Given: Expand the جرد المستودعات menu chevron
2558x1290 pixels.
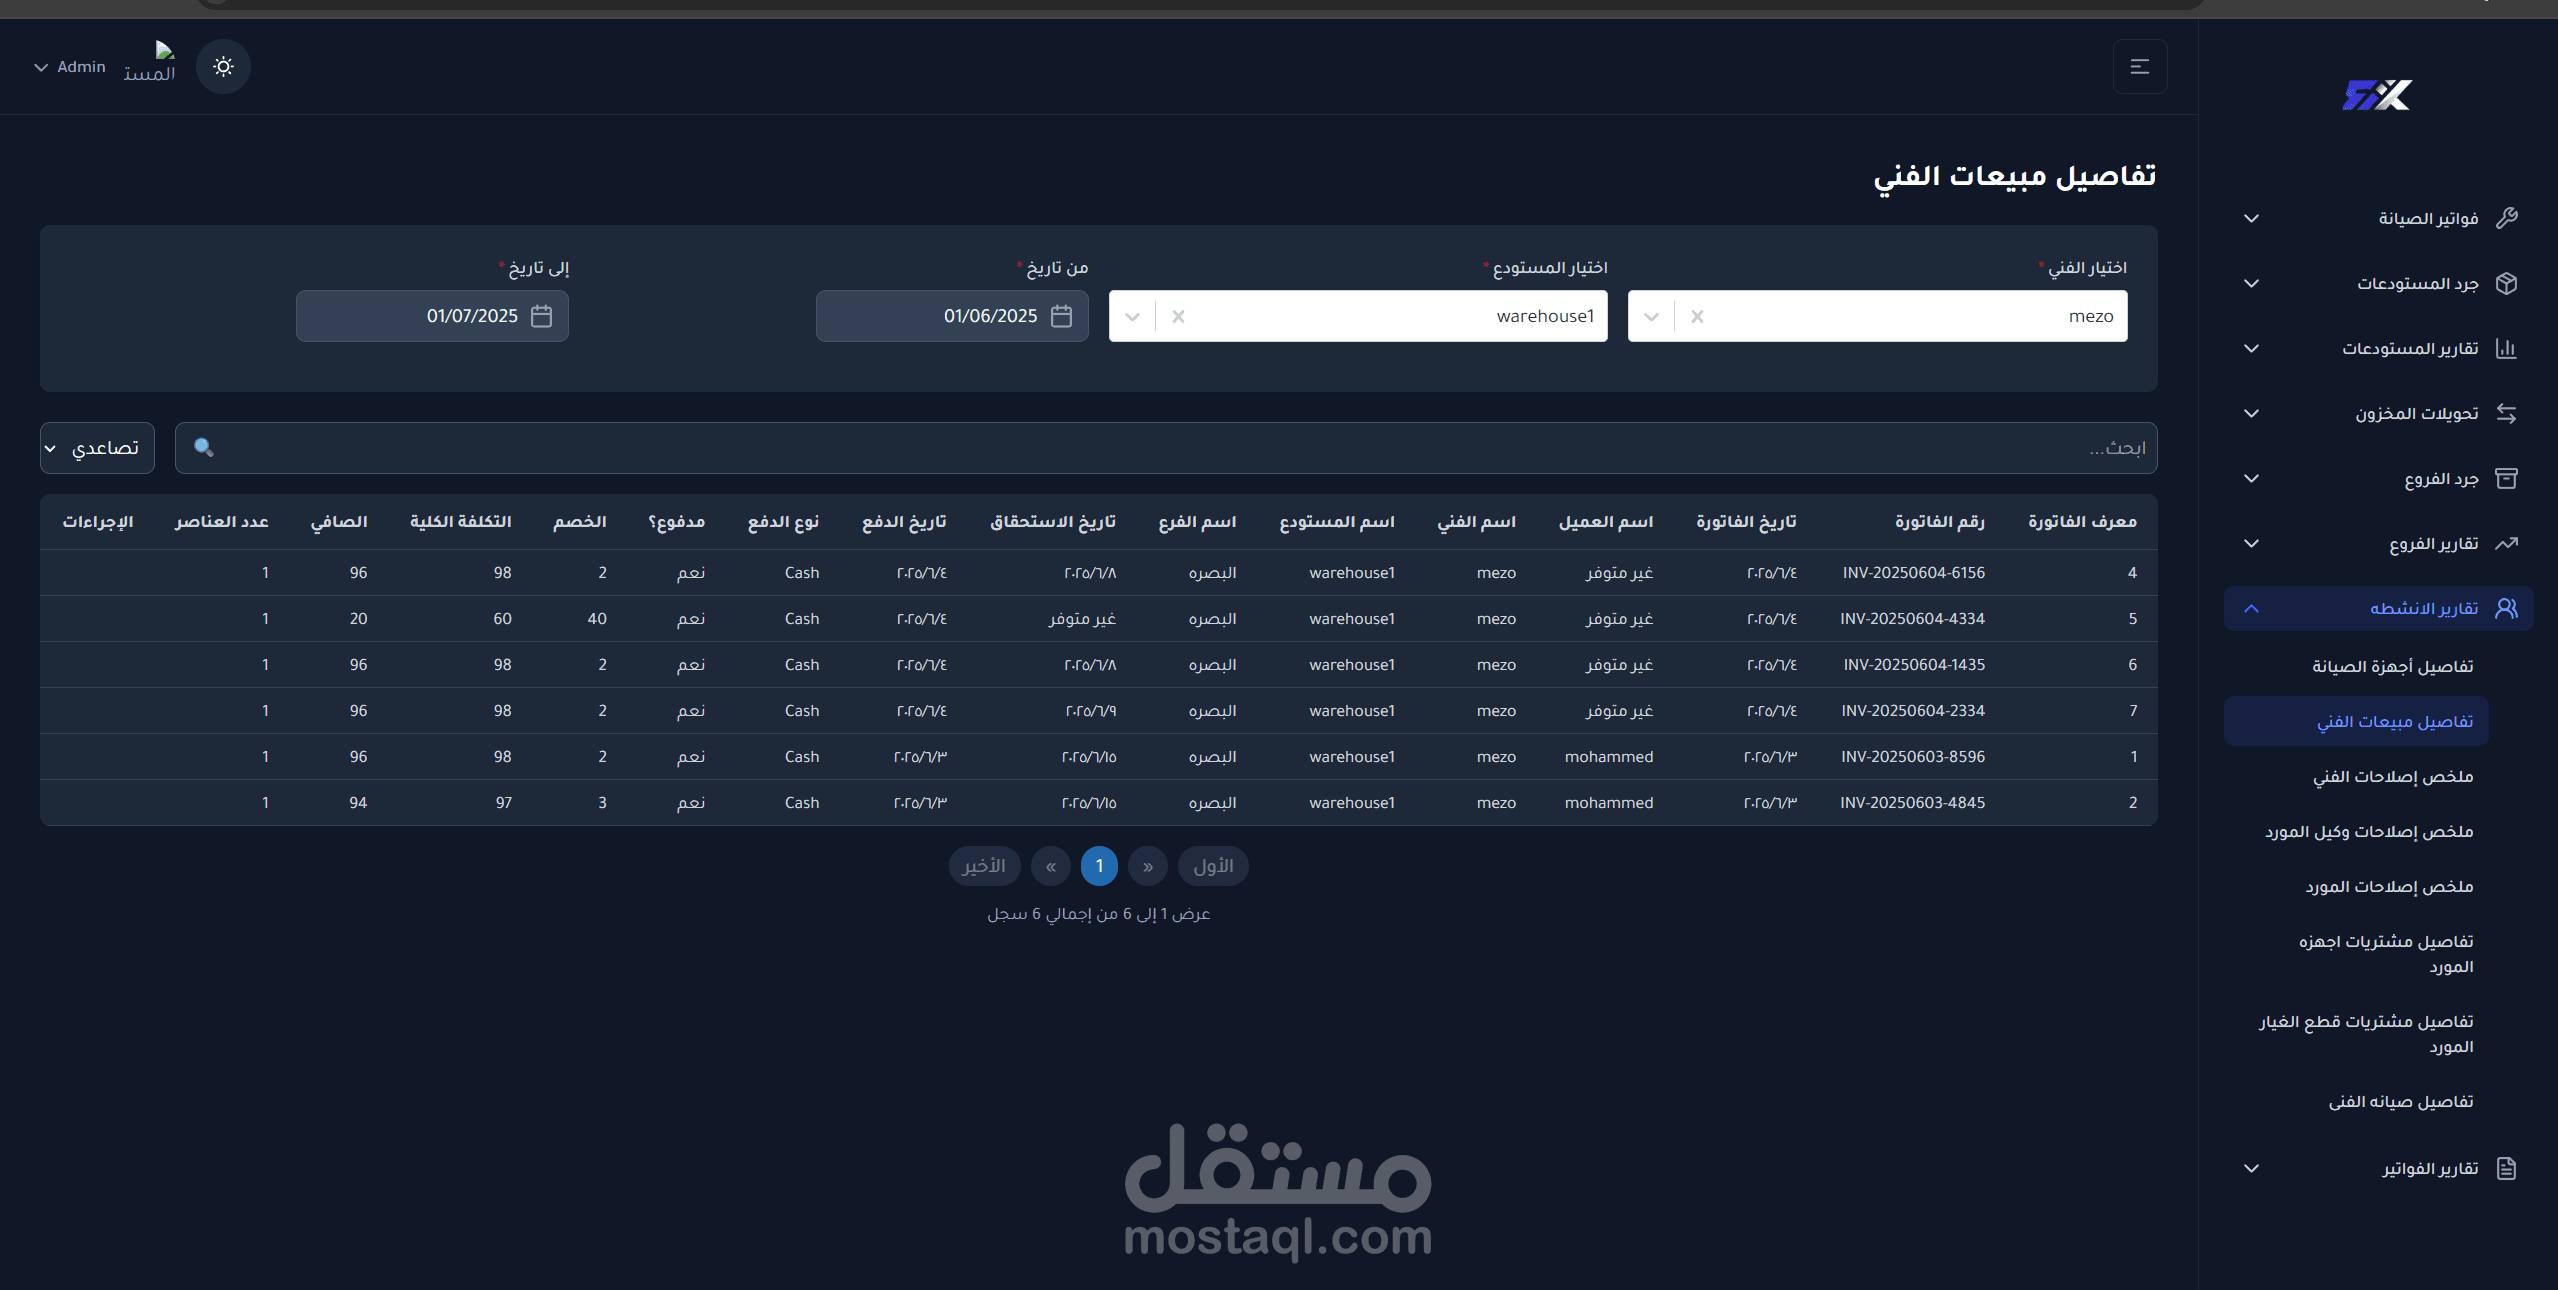Looking at the screenshot, I should click(x=2251, y=283).
